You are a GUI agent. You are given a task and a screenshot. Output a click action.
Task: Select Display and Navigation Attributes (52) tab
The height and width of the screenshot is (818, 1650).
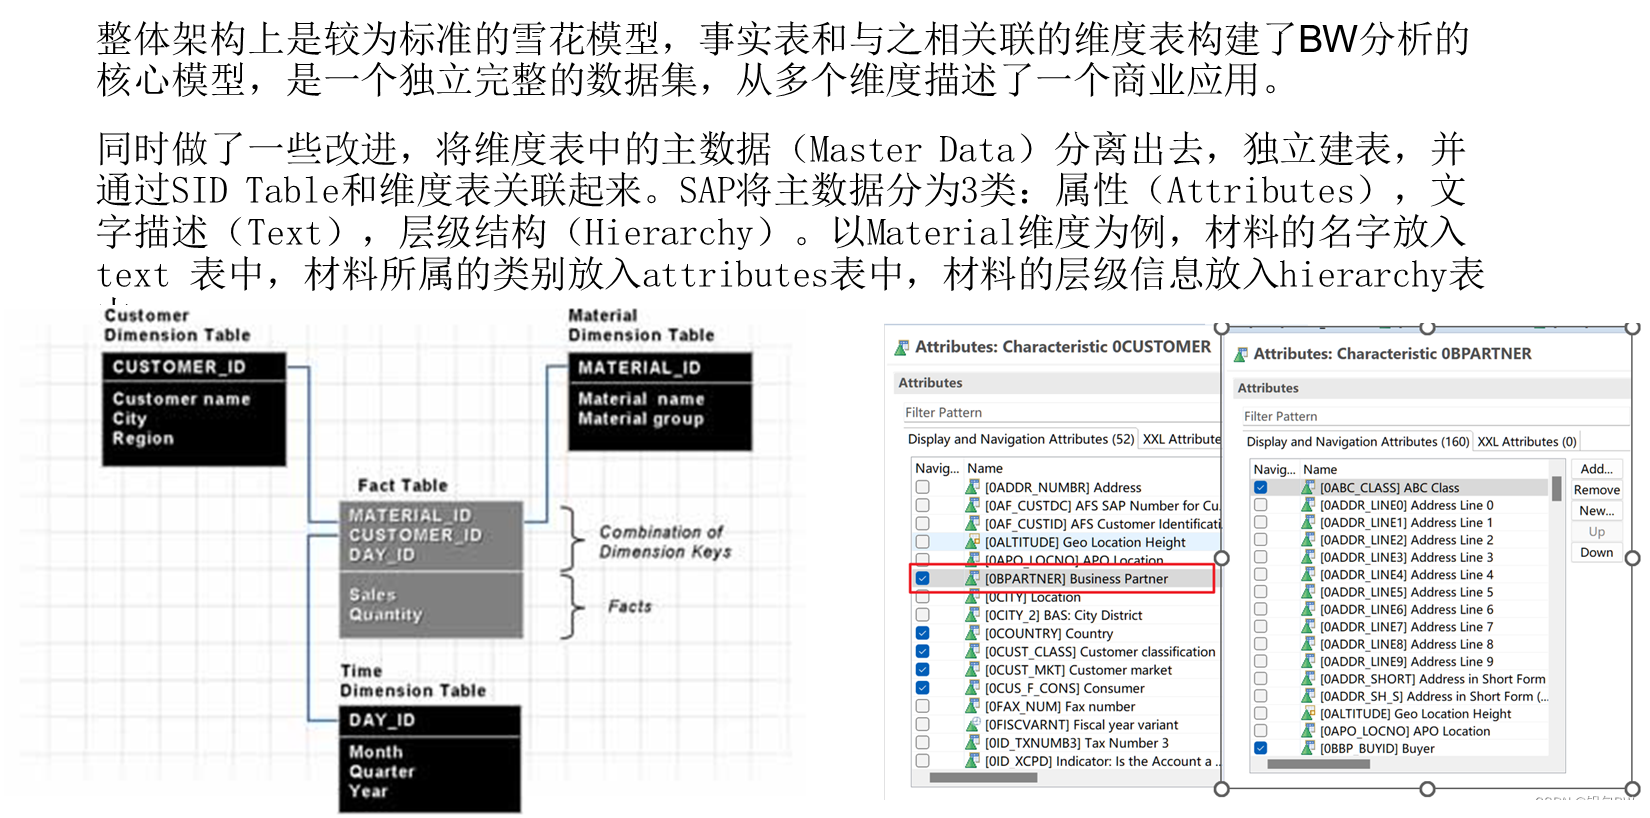pyautogui.click(x=1021, y=439)
